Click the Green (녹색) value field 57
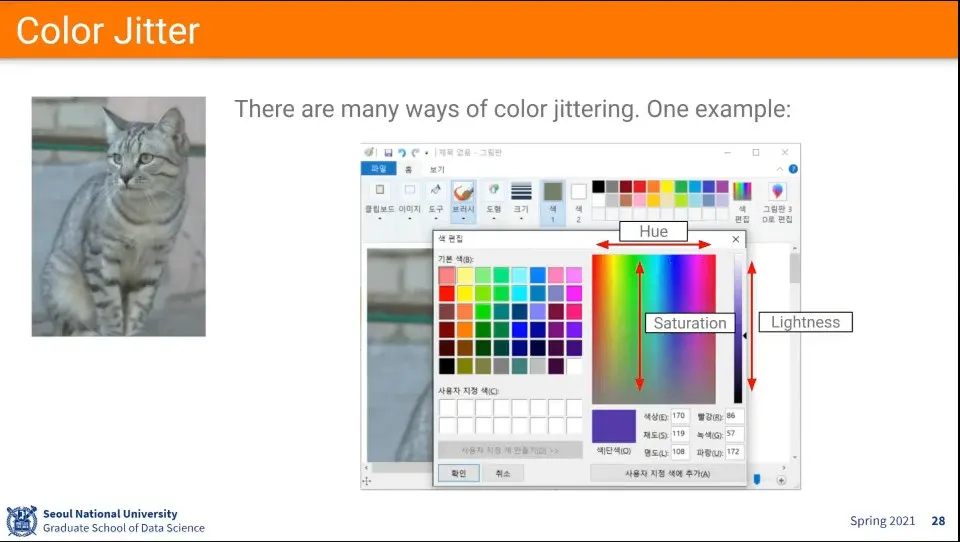The image size is (960, 542). click(x=735, y=434)
